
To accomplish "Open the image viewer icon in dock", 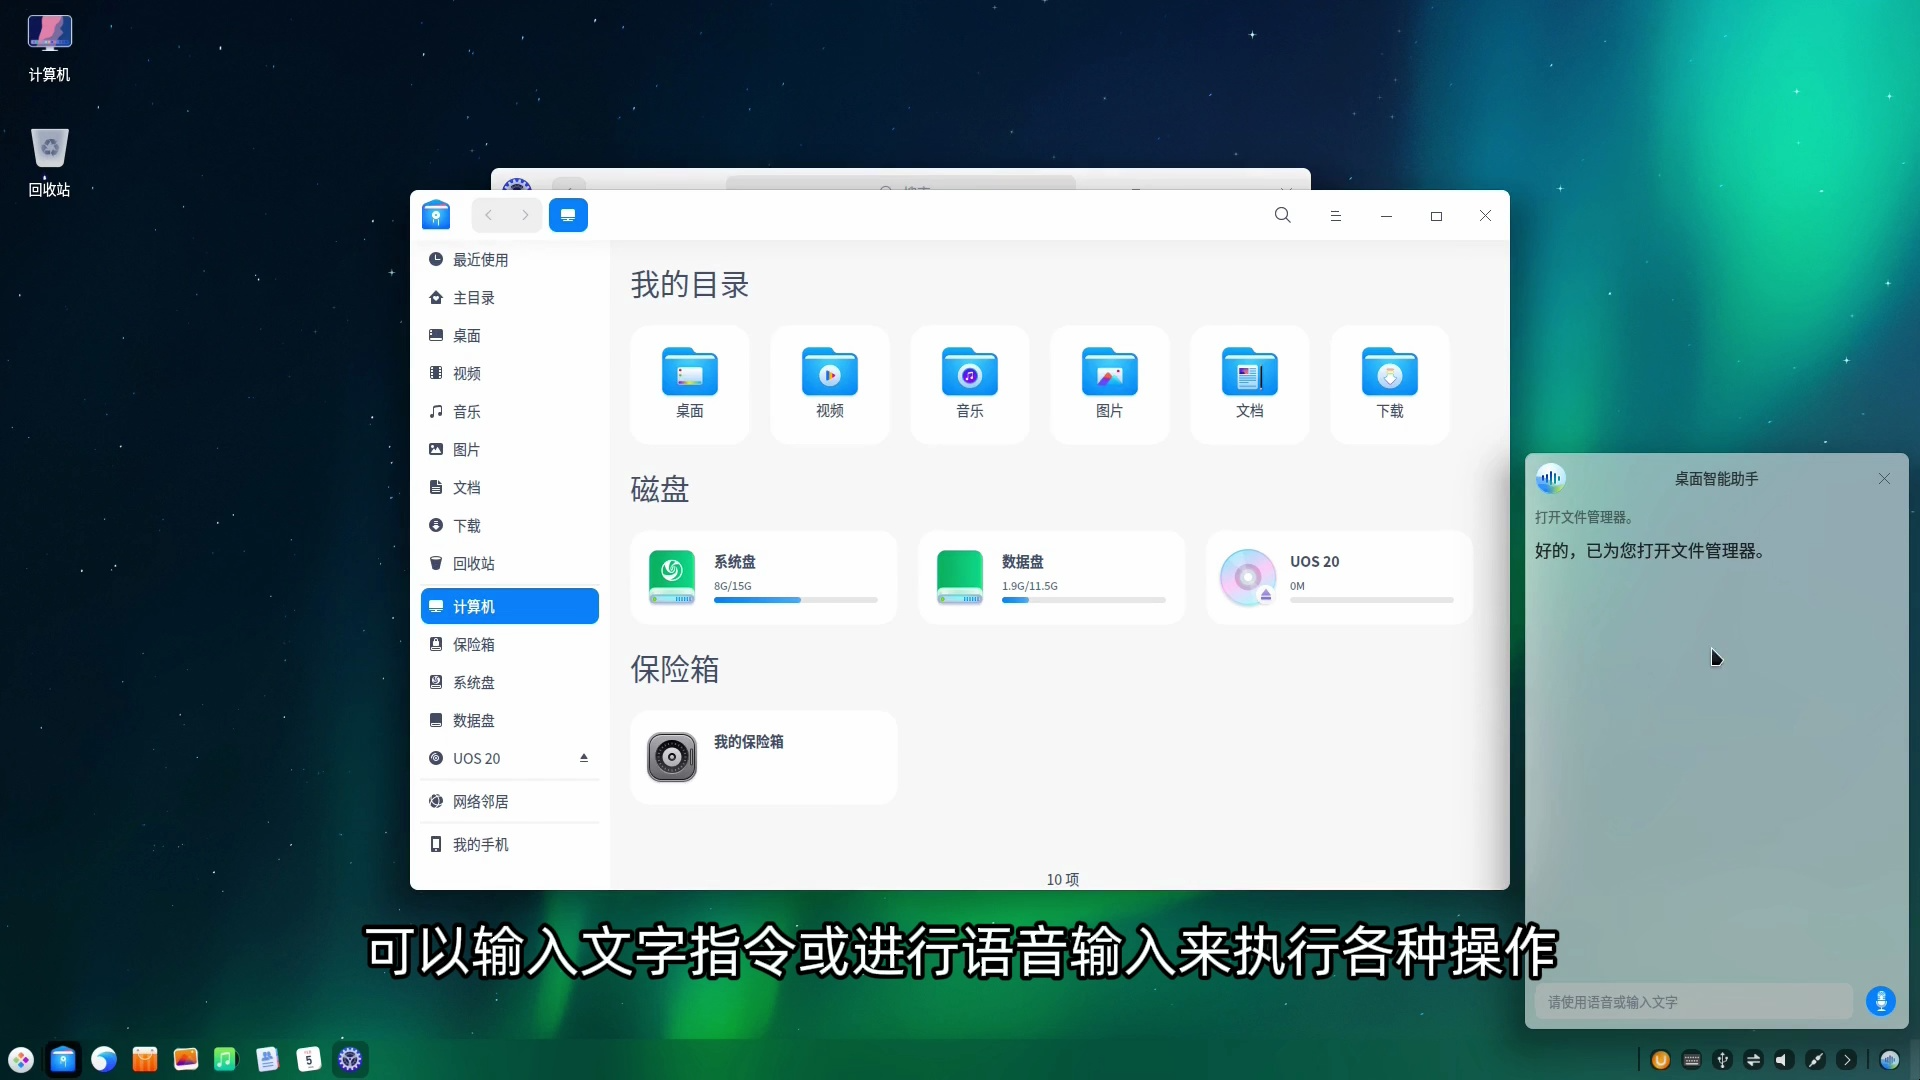I will [x=186, y=1059].
